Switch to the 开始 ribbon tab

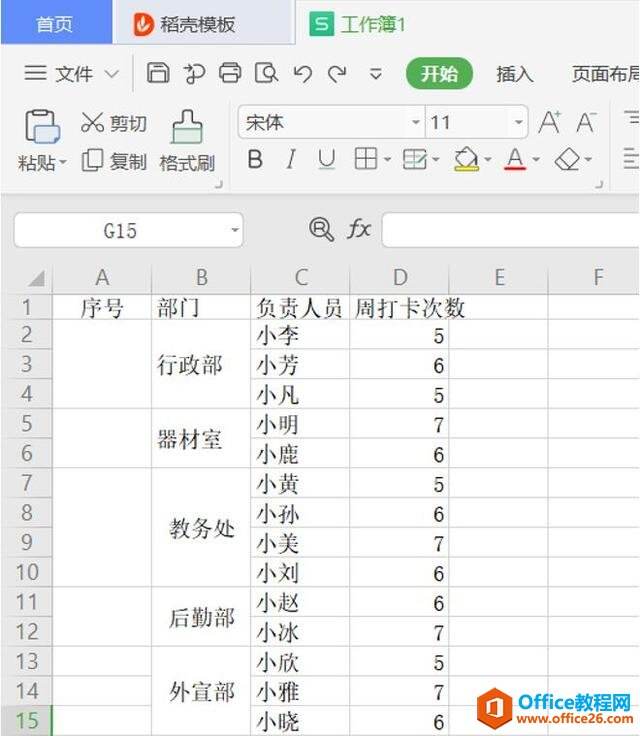click(x=439, y=74)
